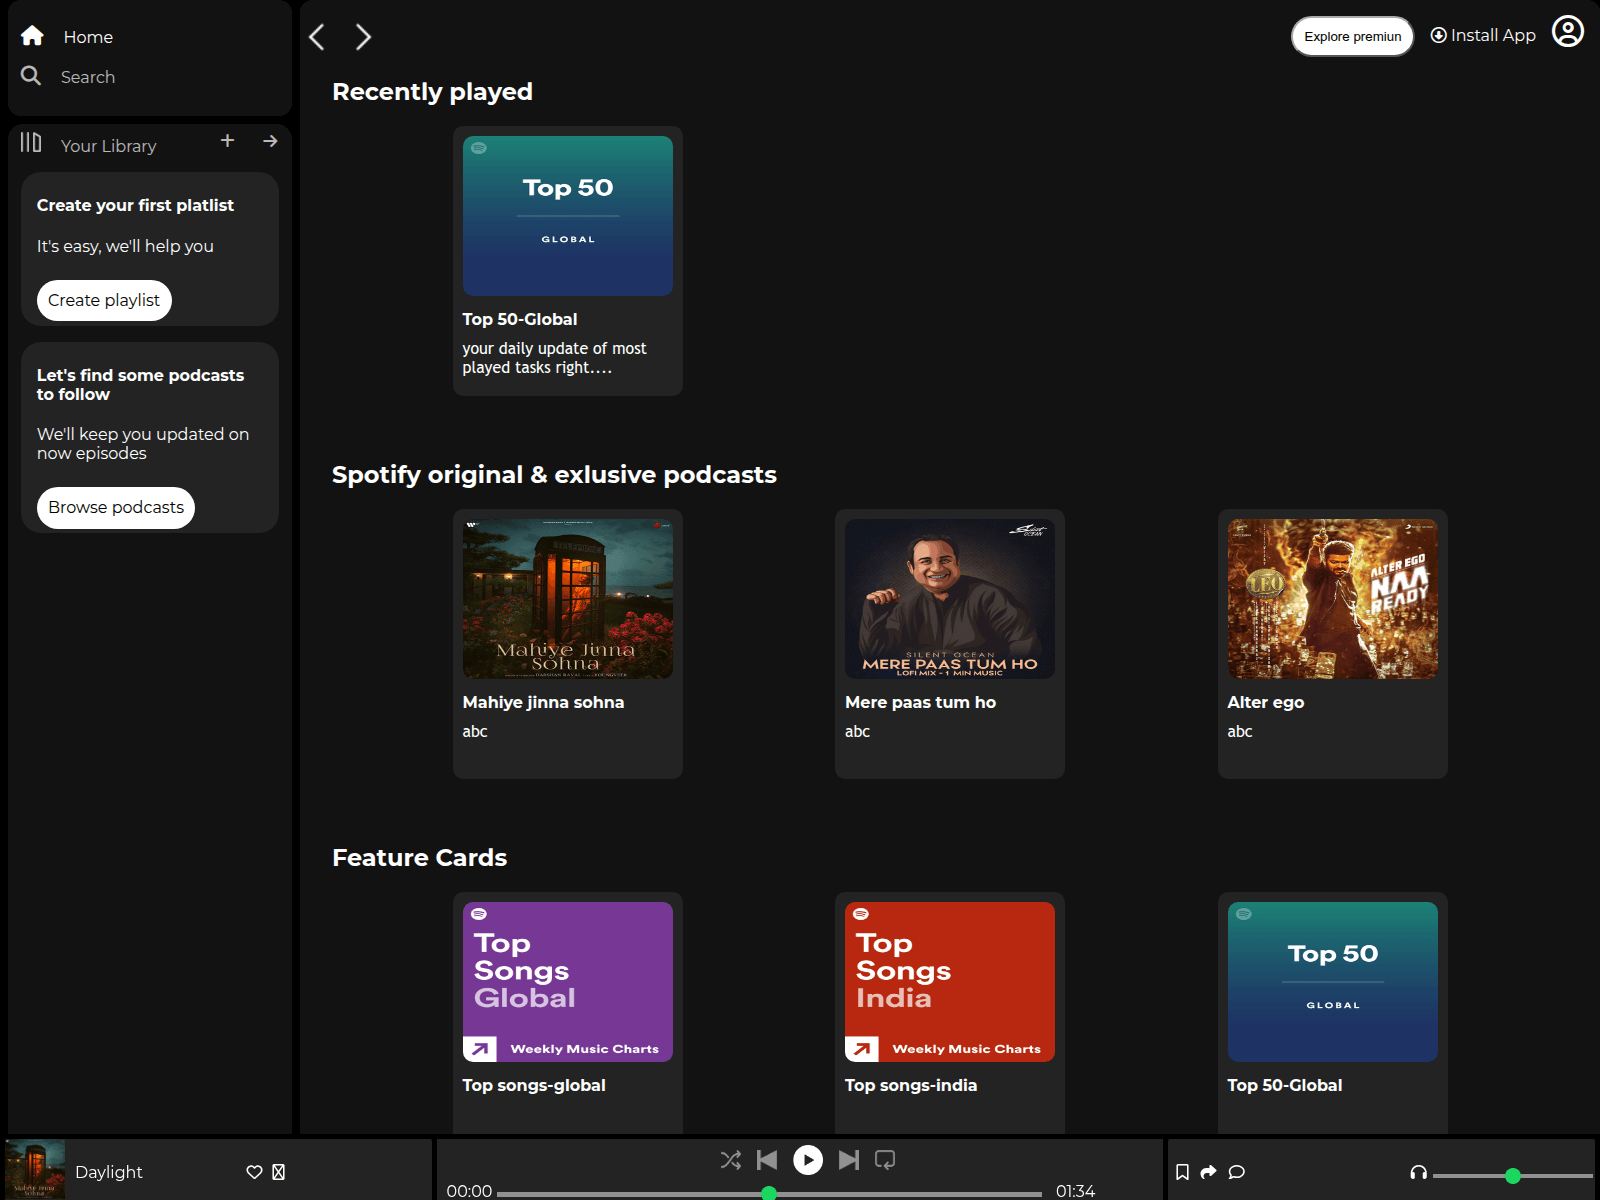The height and width of the screenshot is (1200, 1600).
Task: Open the Mere paas tum ho cover
Action: click(x=950, y=599)
